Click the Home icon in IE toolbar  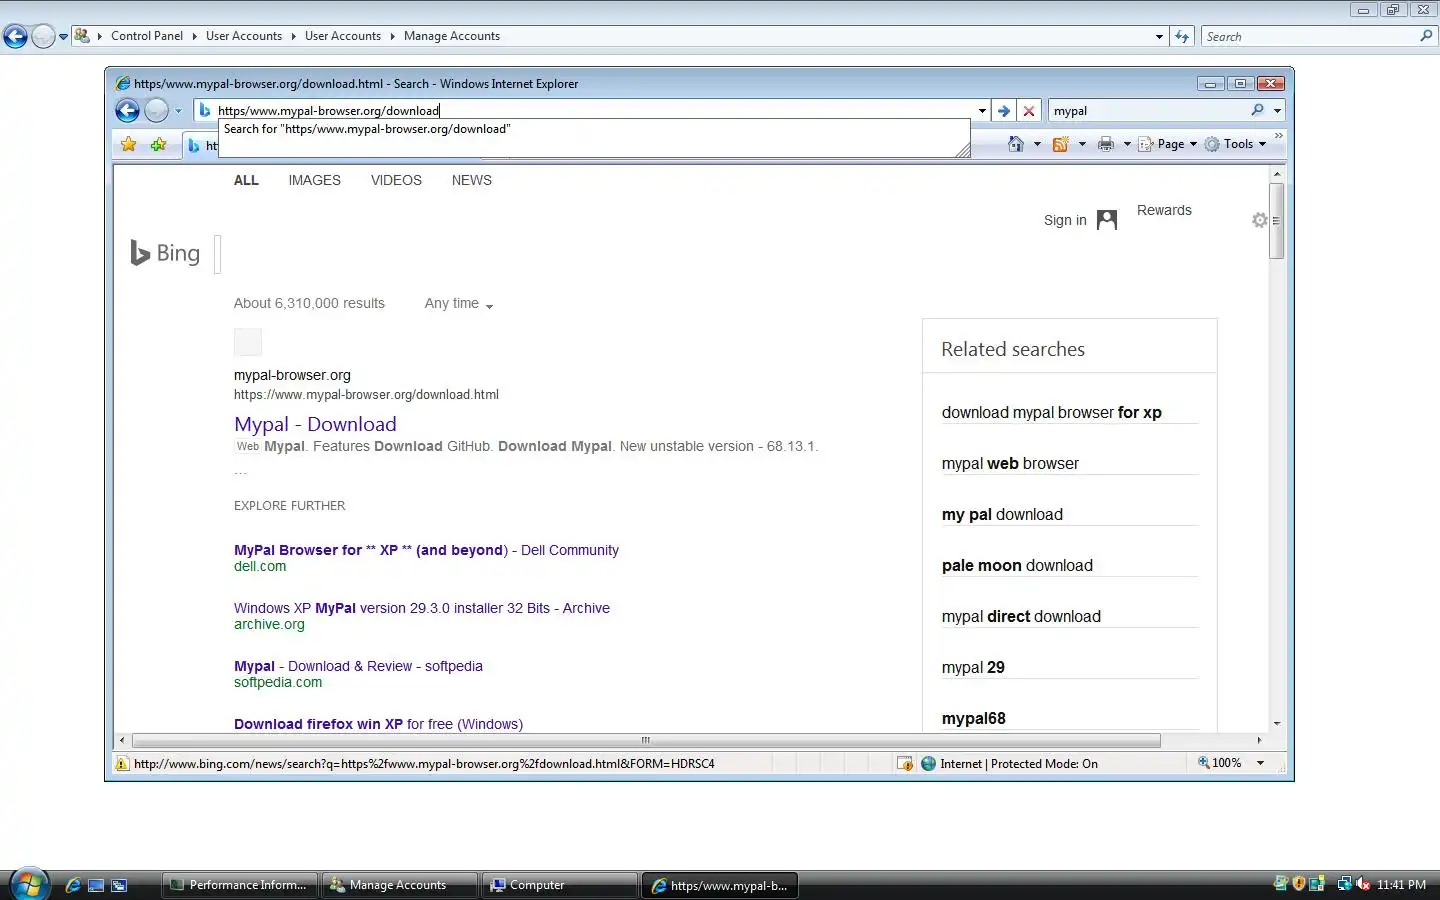[1016, 144]
